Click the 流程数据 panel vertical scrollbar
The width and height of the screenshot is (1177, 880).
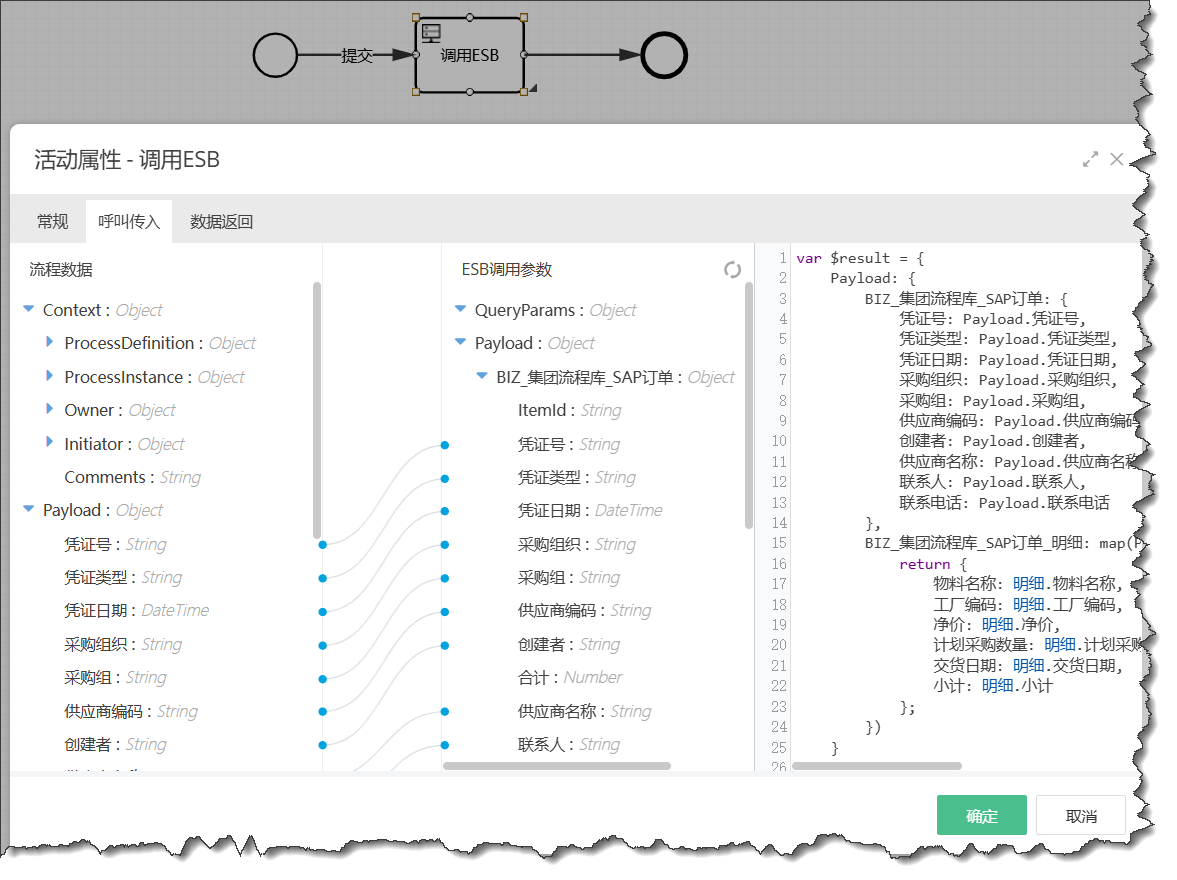pyautogui.click(x=317, y=410)
